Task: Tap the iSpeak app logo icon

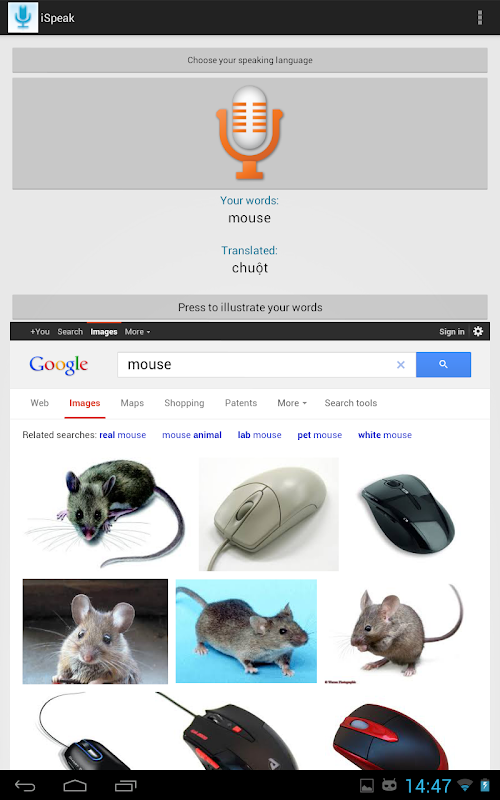Action: coord(23,17)
